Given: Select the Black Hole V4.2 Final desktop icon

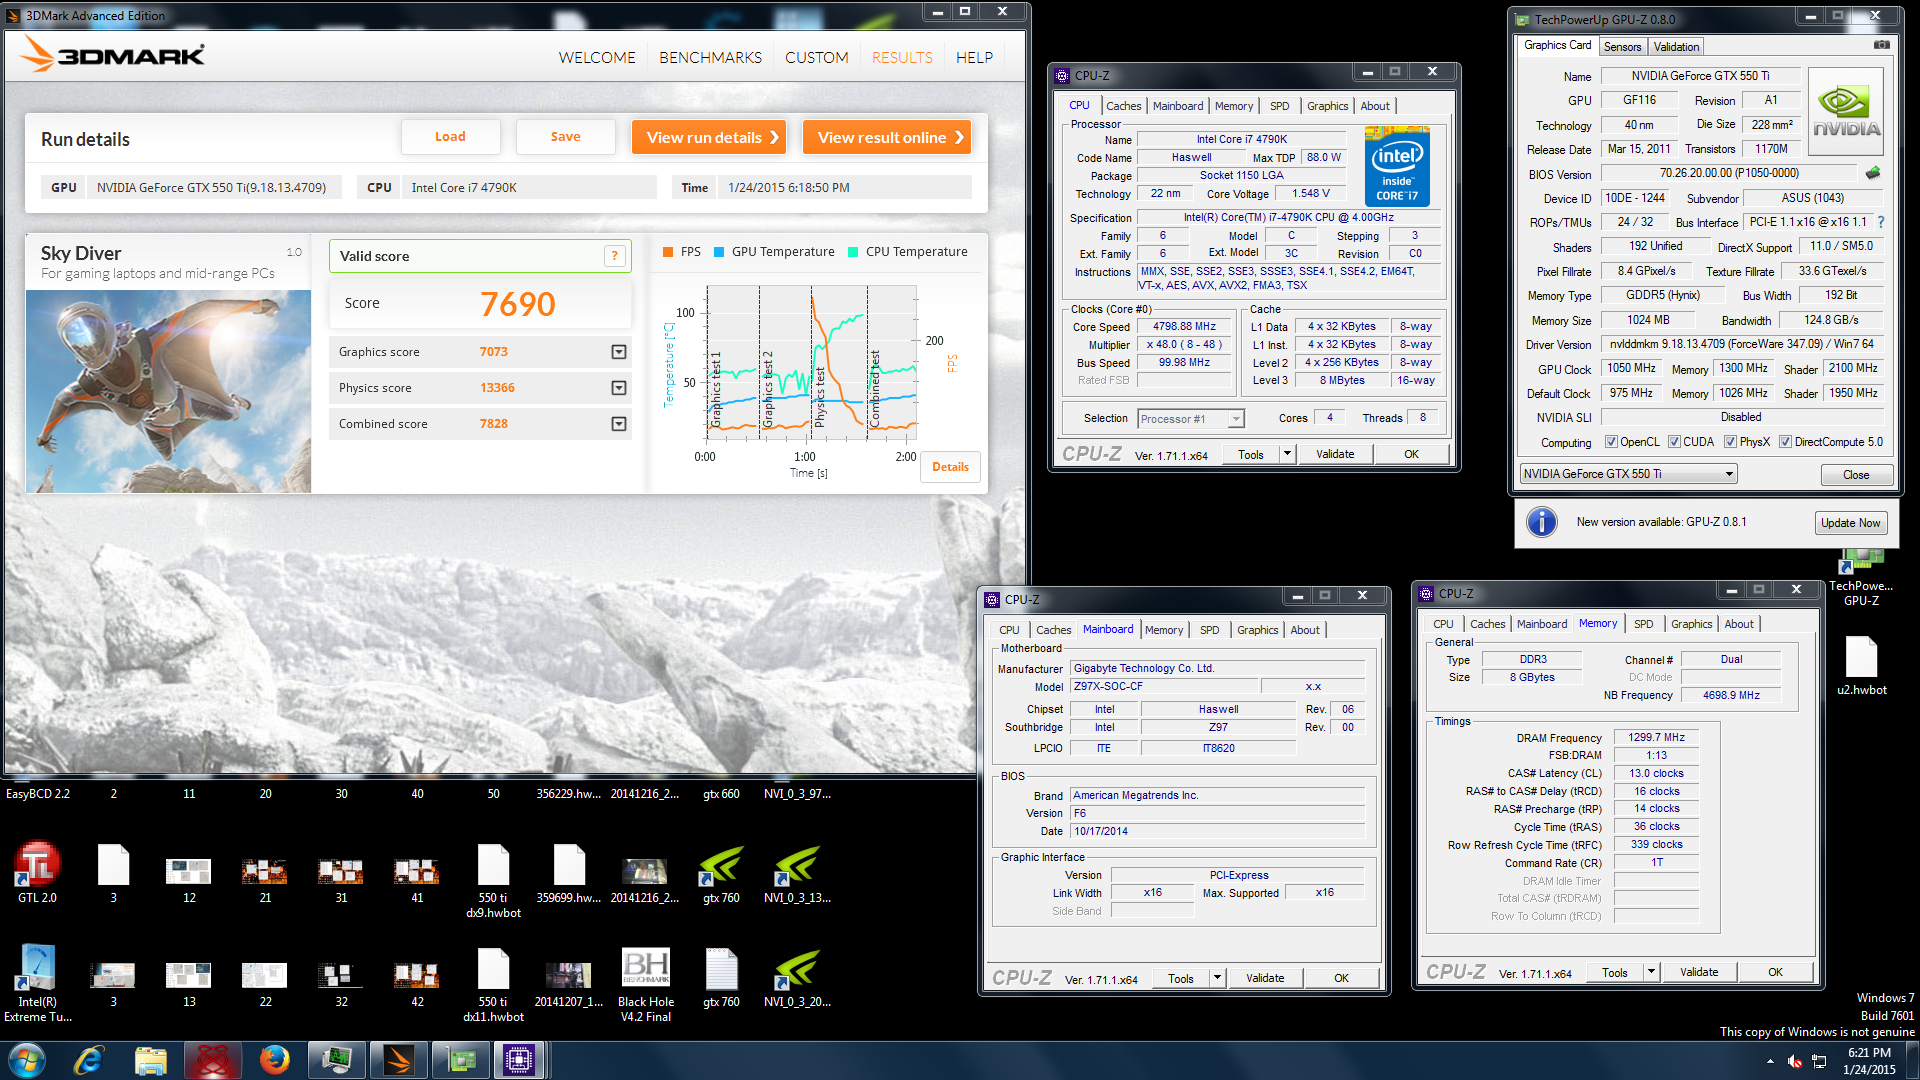Looking at the screenshot, I should click(646, 984).
